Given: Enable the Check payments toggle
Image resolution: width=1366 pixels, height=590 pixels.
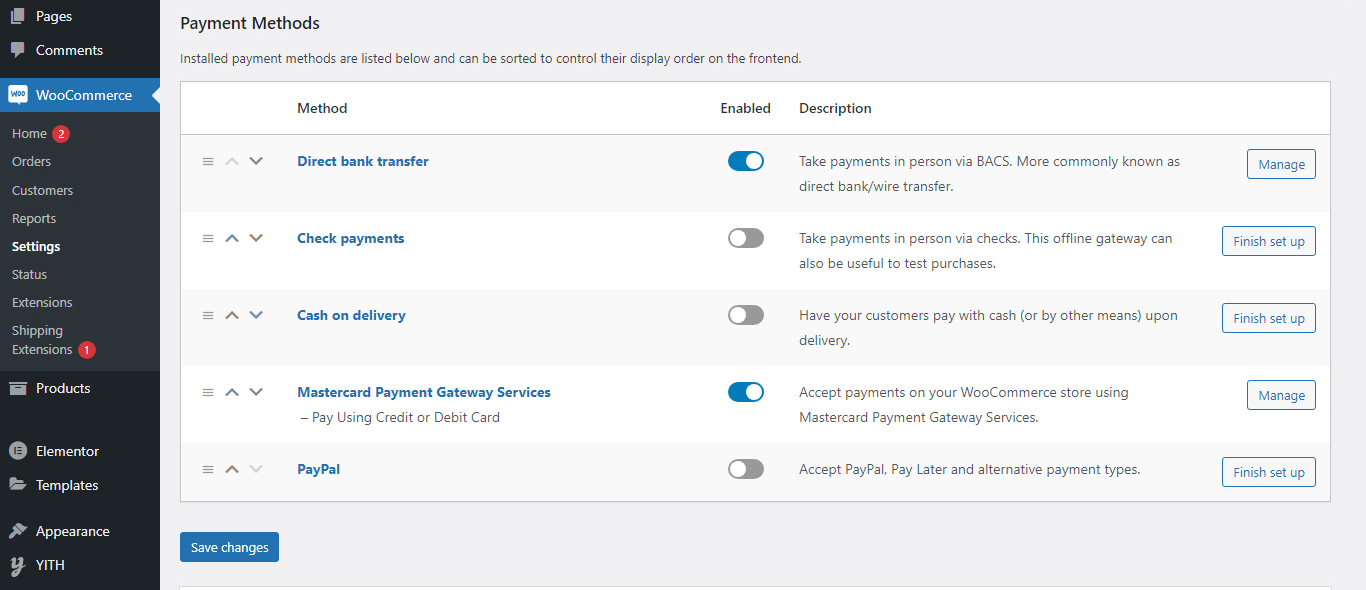Looking at the screenshot, I should pos(746,238).
